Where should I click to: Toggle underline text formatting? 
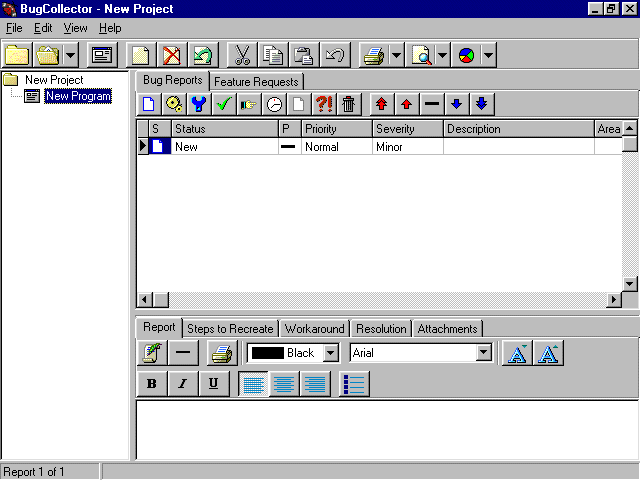[213, 384]
